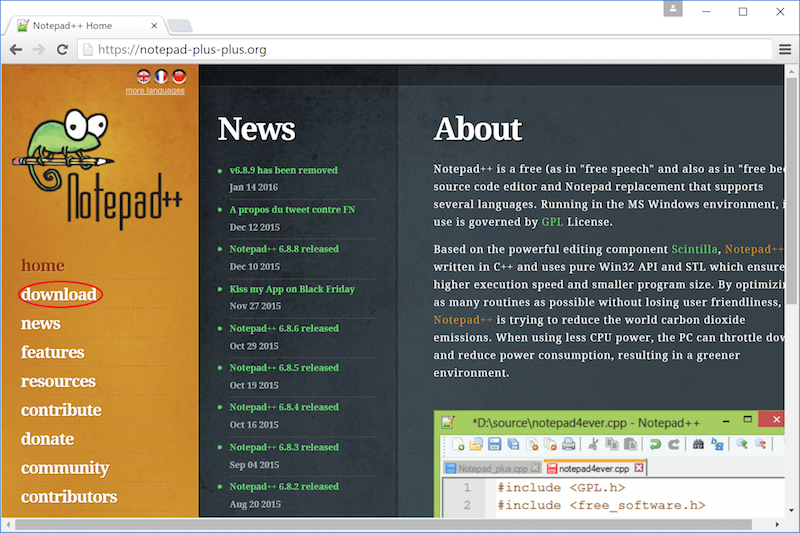Go to the home page menu link
This screenshot has height=533, width=800.
[x=43, y=265]
